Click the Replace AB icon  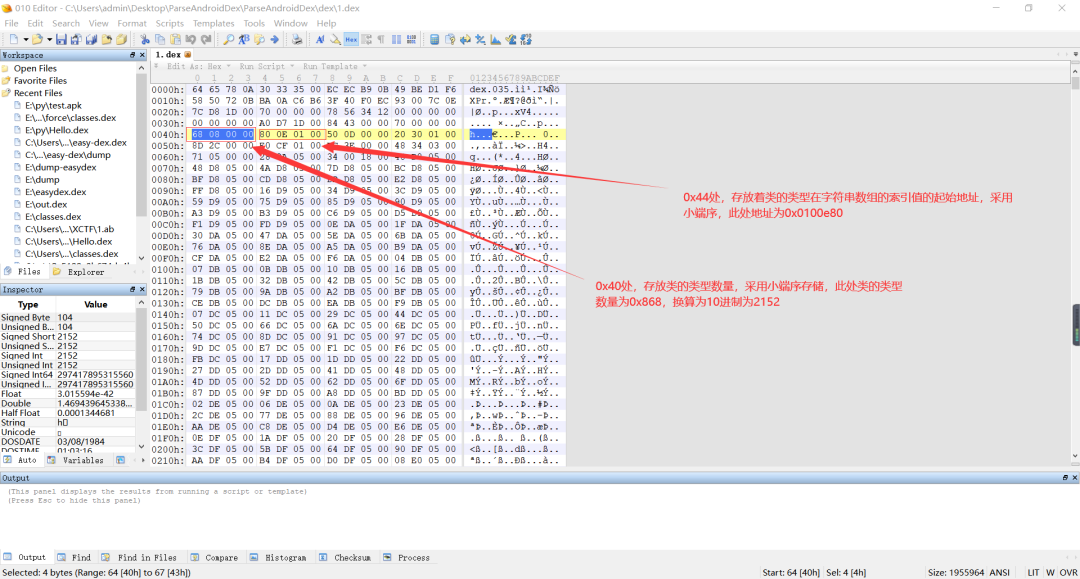click(x=244, y=39)
